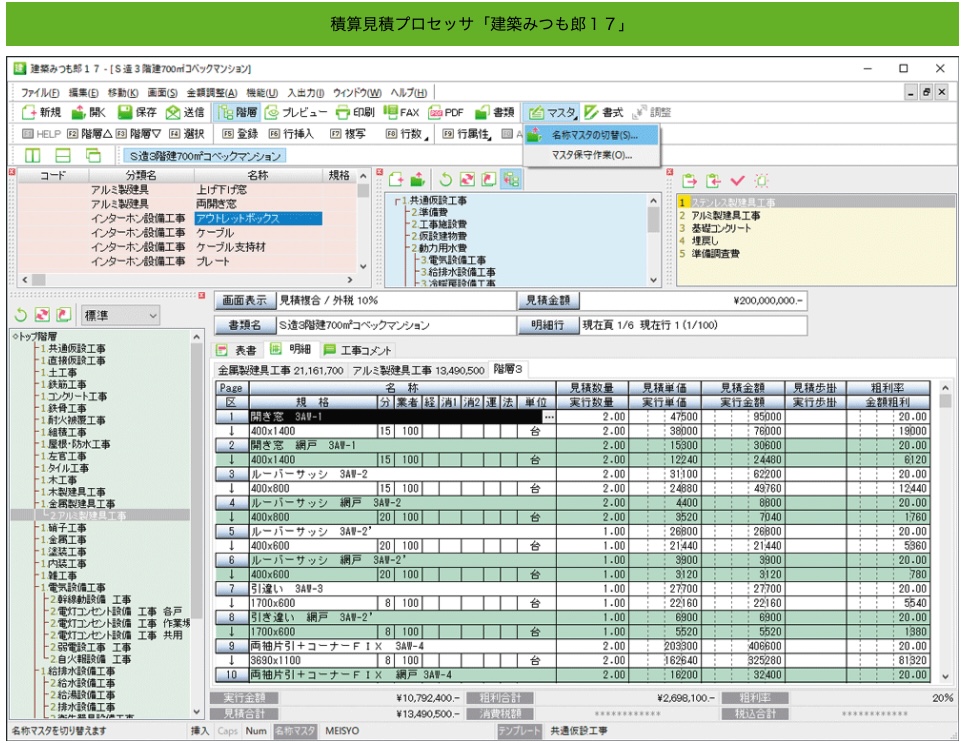
Task: Click the HELP F1 button
Action: (41, 134)
